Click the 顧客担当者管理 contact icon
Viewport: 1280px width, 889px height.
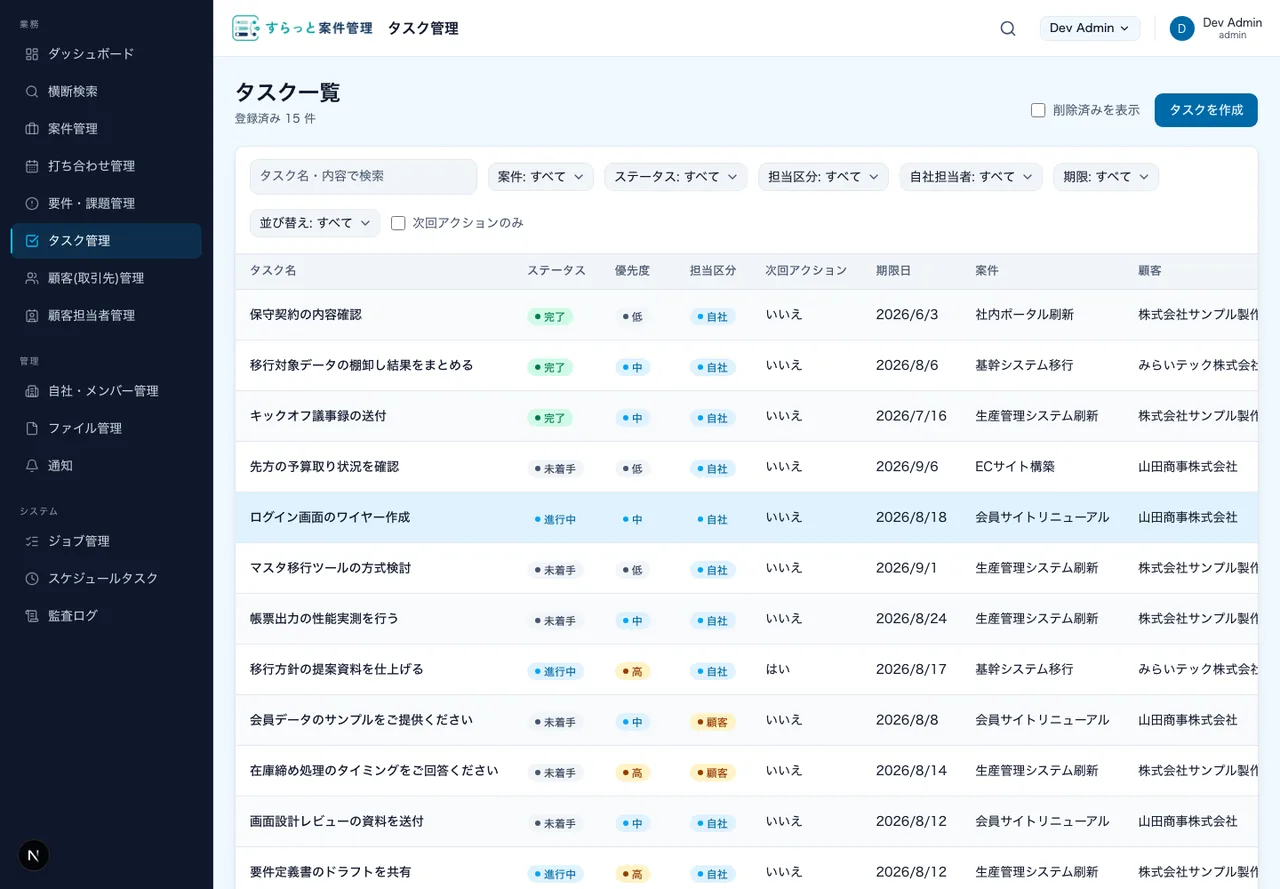32,315
